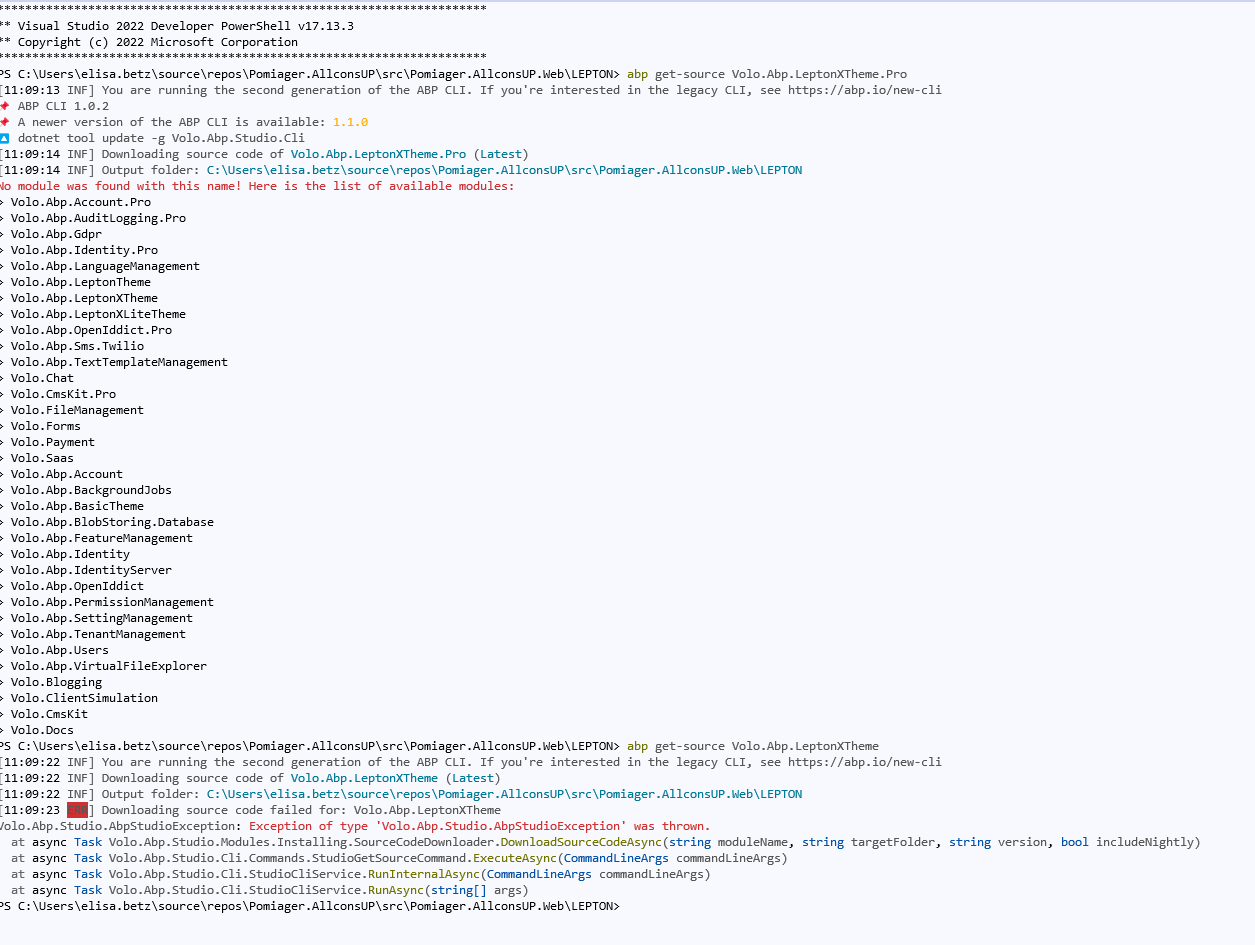1255x945 pixels.
Task: Click the blue up-arrow icon before dotnet tool update
Action: click(x=5, y=138)
